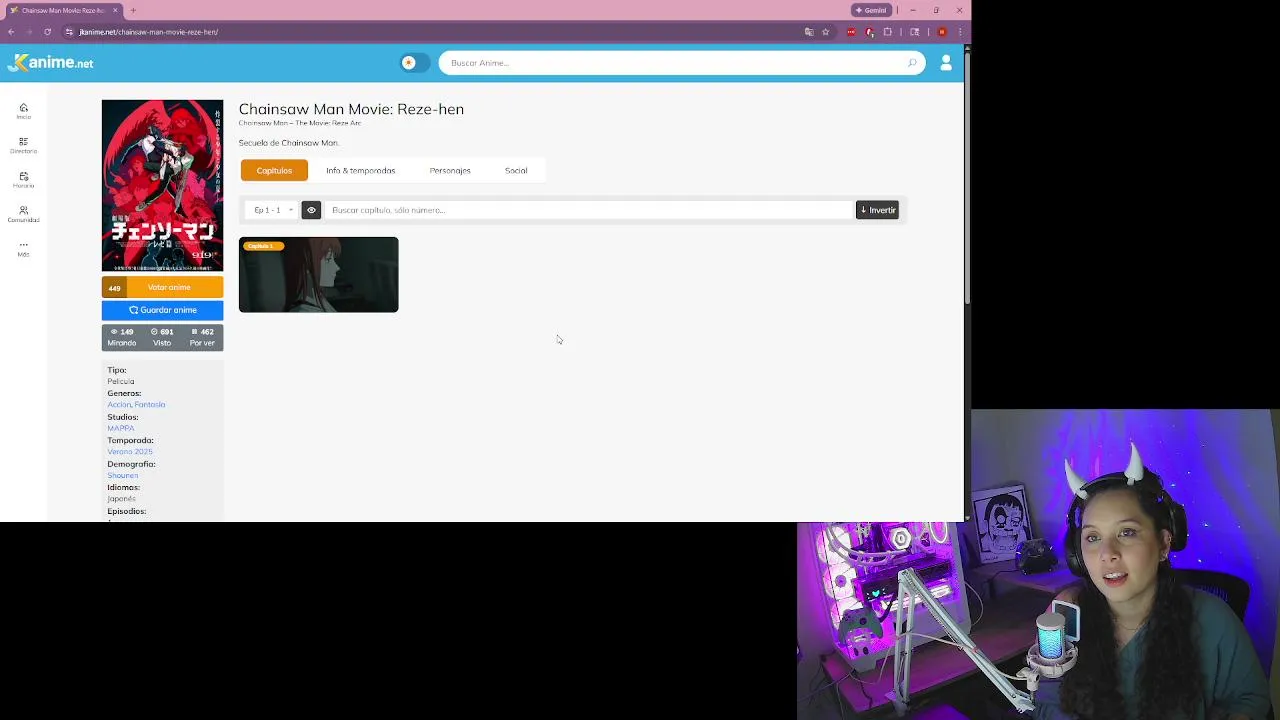1280x720 pixels.
Task: Reload the page with browser refresh icon
Action: (x=47, y=32)
